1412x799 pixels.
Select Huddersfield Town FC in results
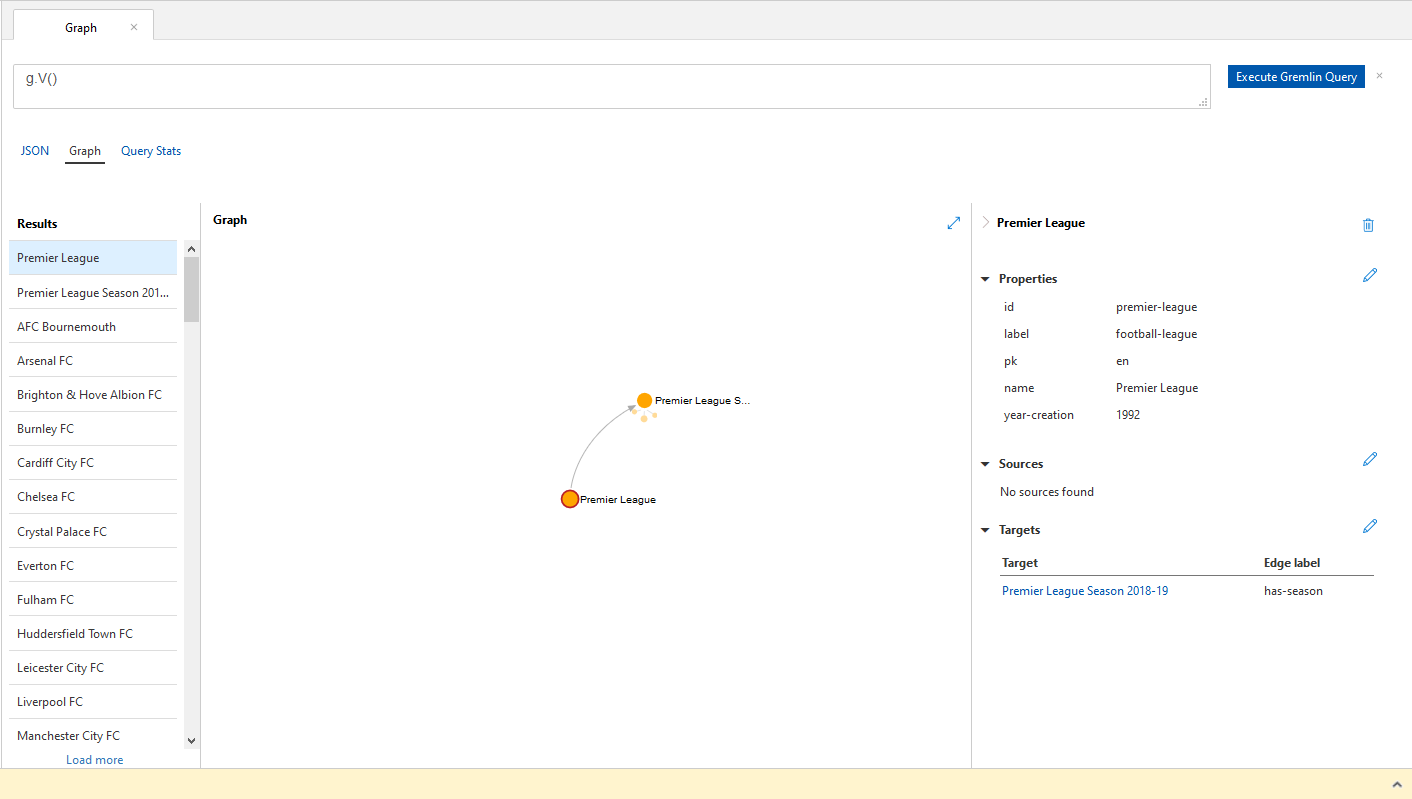93,634
